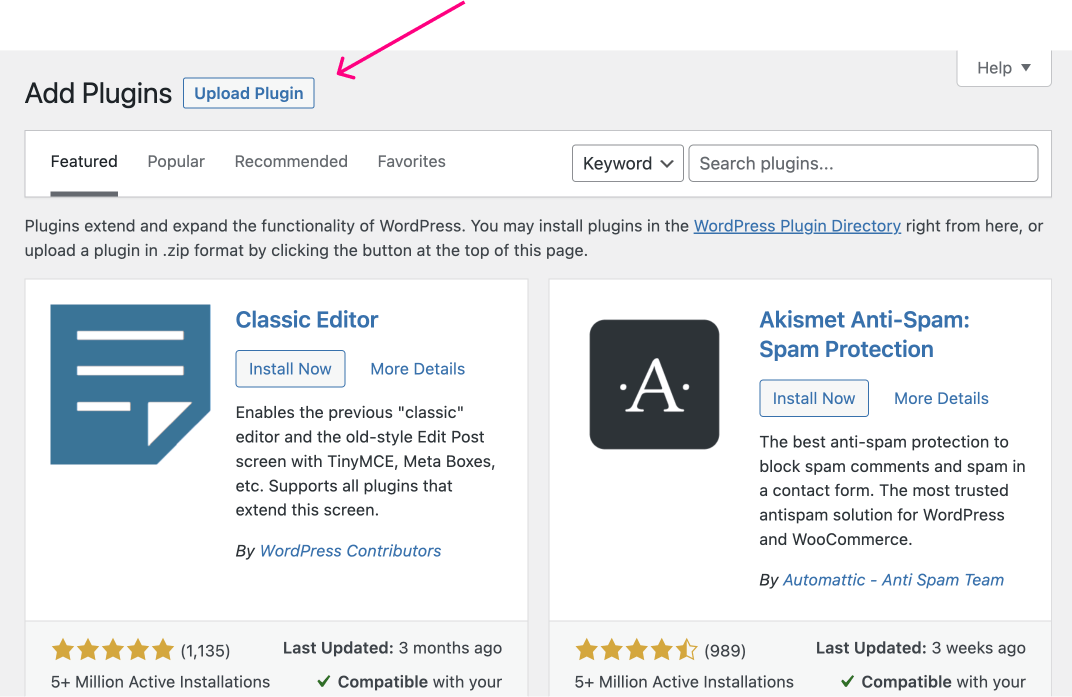1072x697 pixels.
Task: Expand the Keyword search type dropdown
Action: (628, 163)
